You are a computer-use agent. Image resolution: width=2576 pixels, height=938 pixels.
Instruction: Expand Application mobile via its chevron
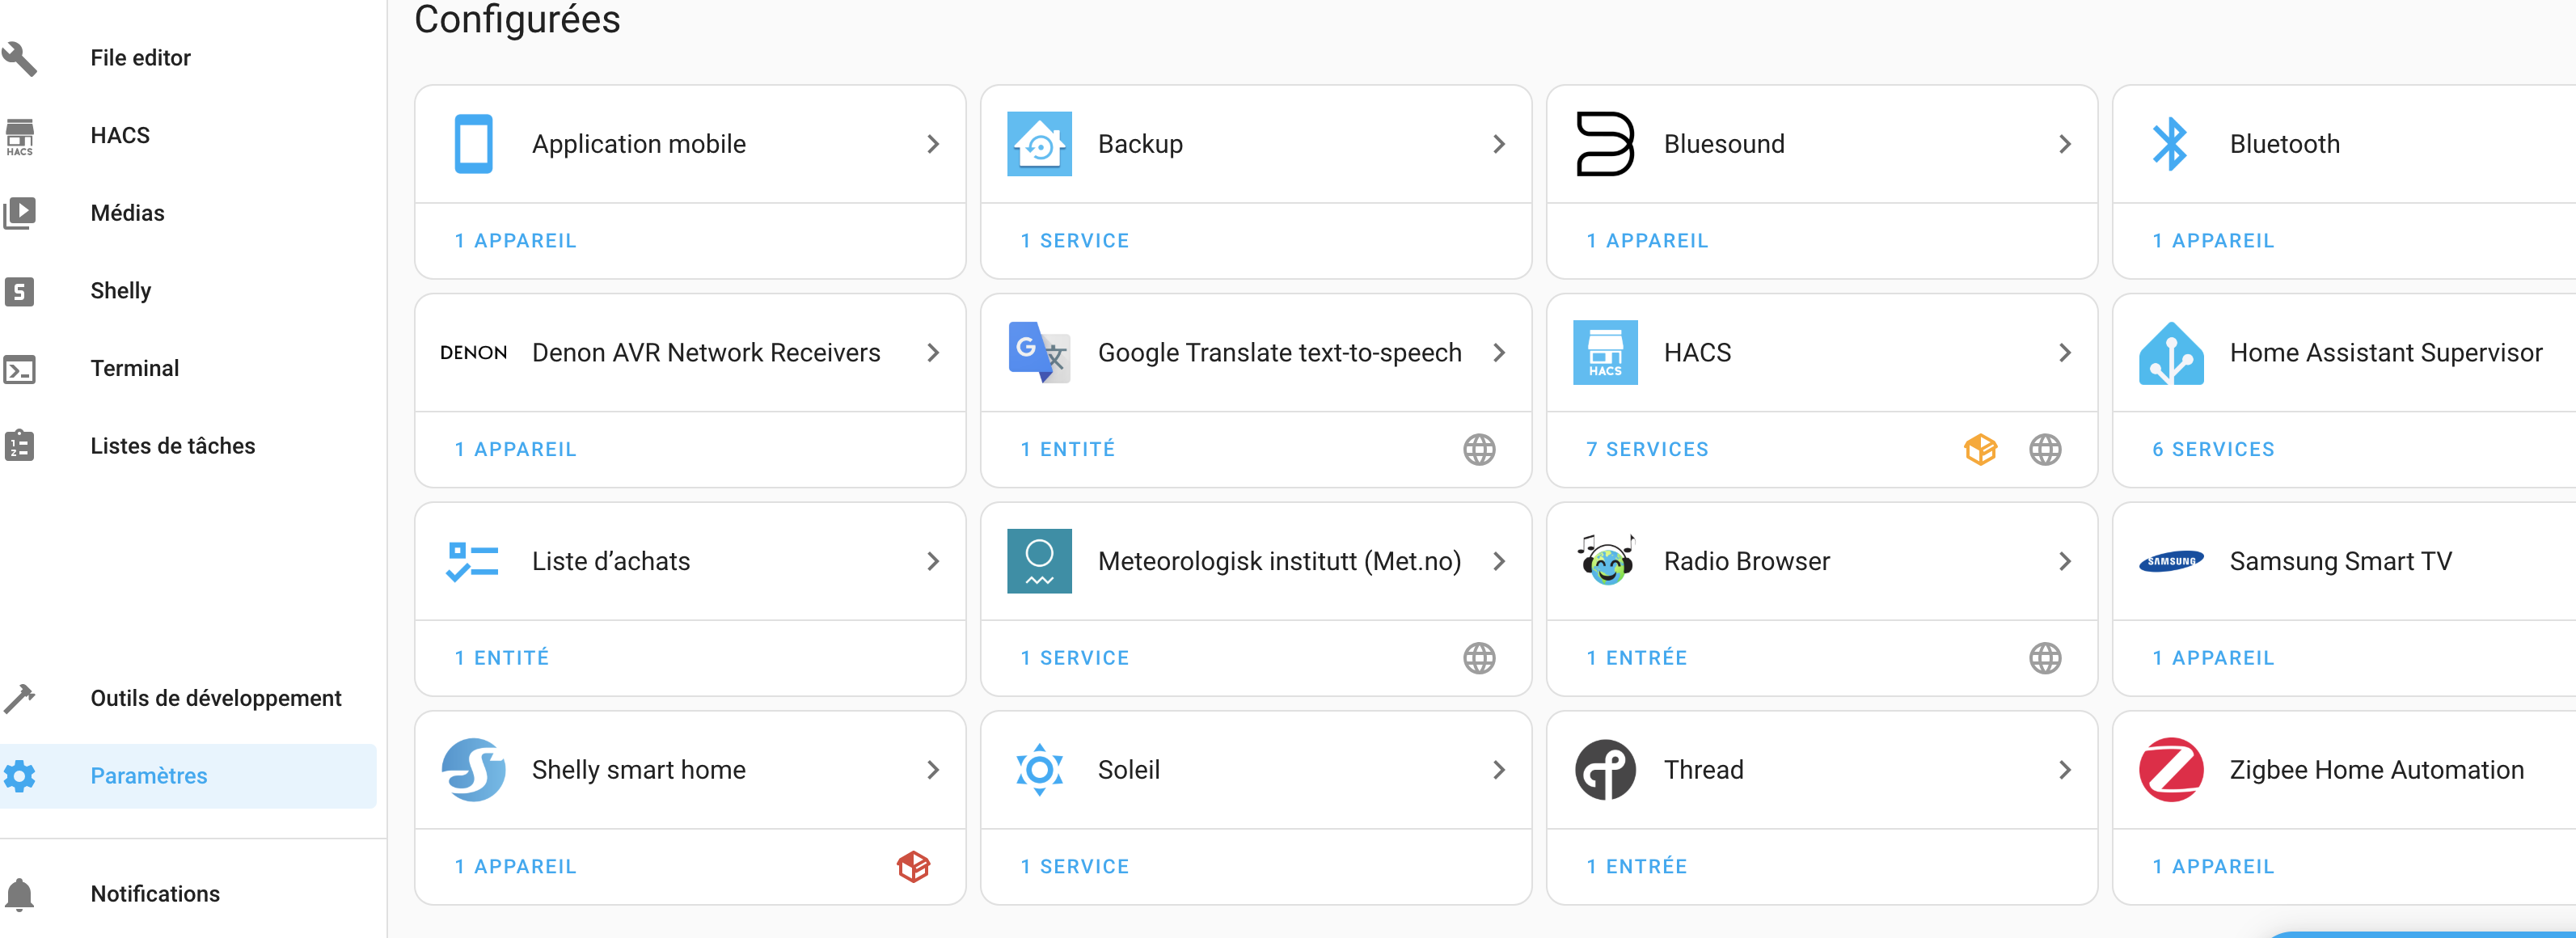coord(933,144)
